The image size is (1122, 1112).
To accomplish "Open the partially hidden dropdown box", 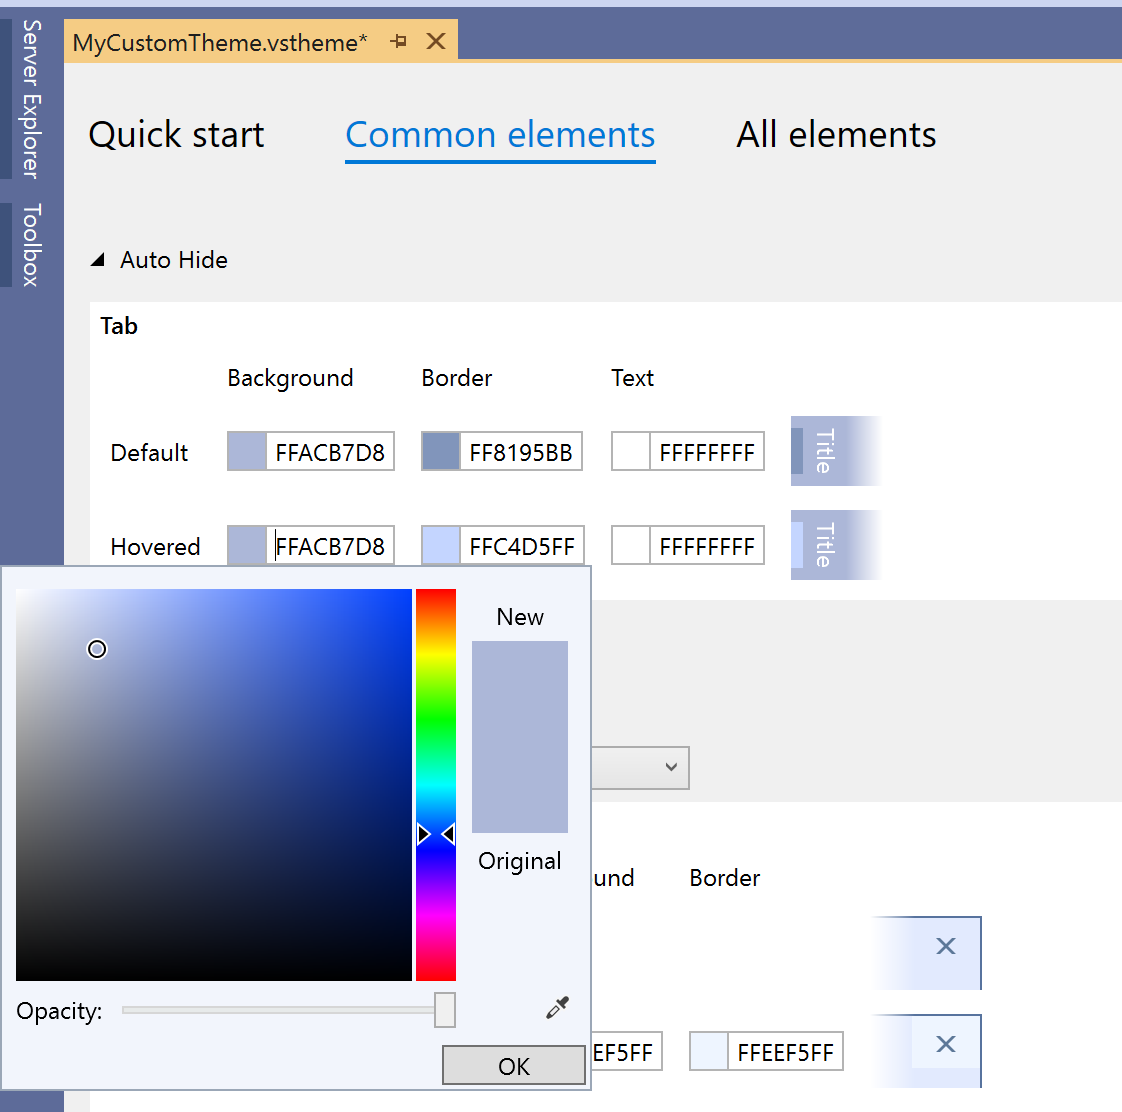I will tap(641, 768).
